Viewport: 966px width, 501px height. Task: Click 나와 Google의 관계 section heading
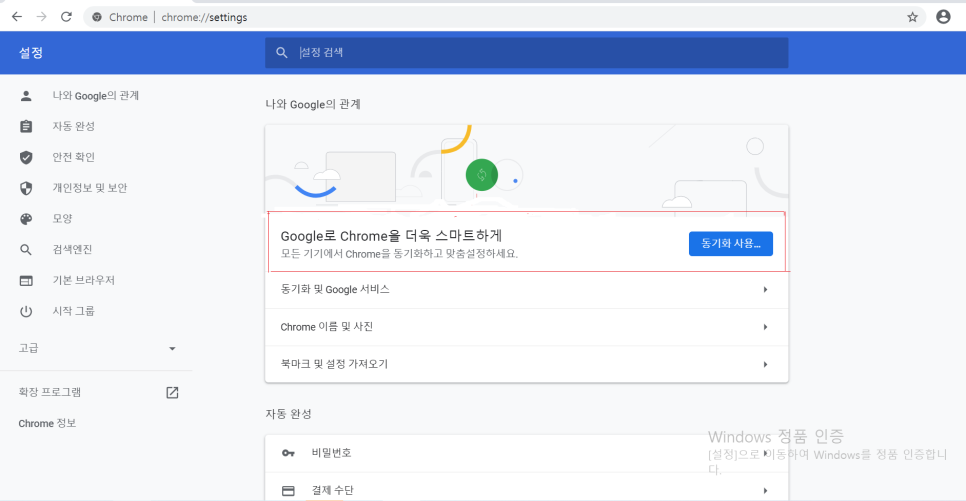coord(313,105)
